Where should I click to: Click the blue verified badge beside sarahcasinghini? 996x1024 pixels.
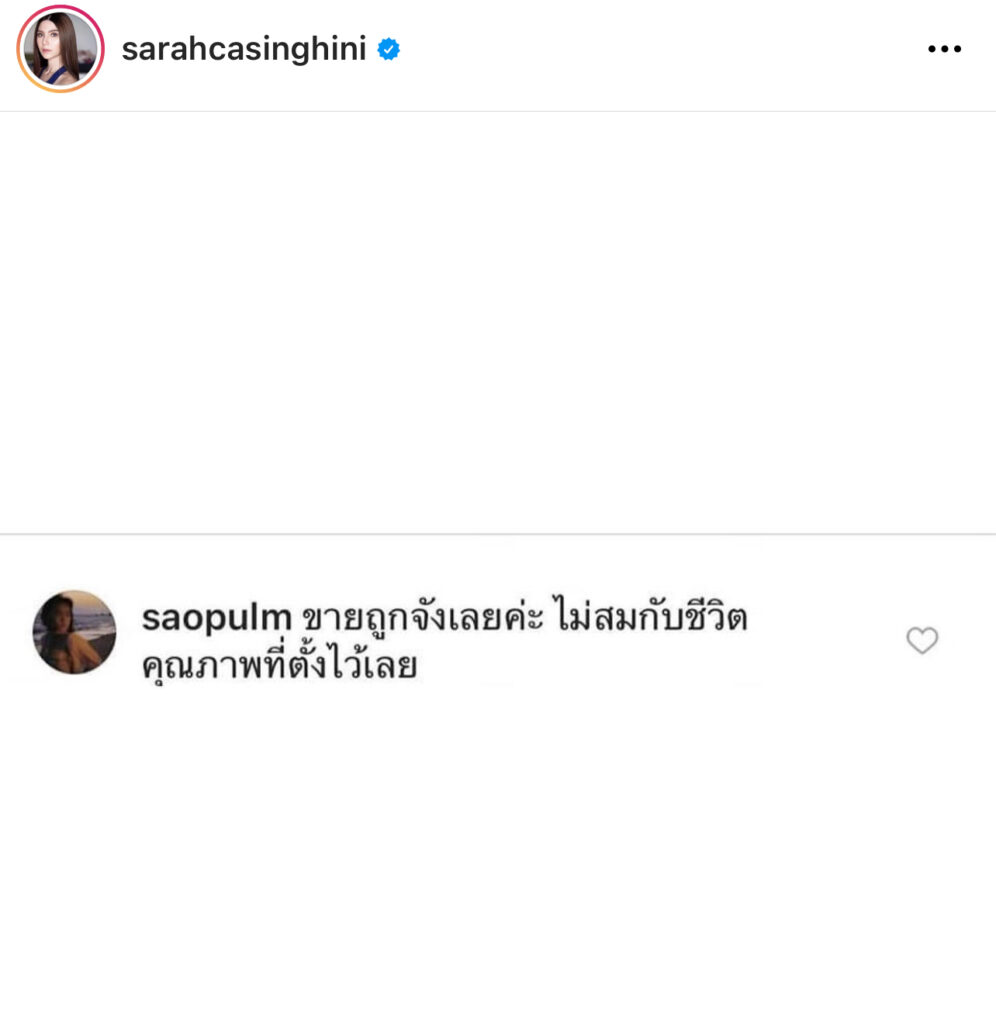click(x=389, y=49)
